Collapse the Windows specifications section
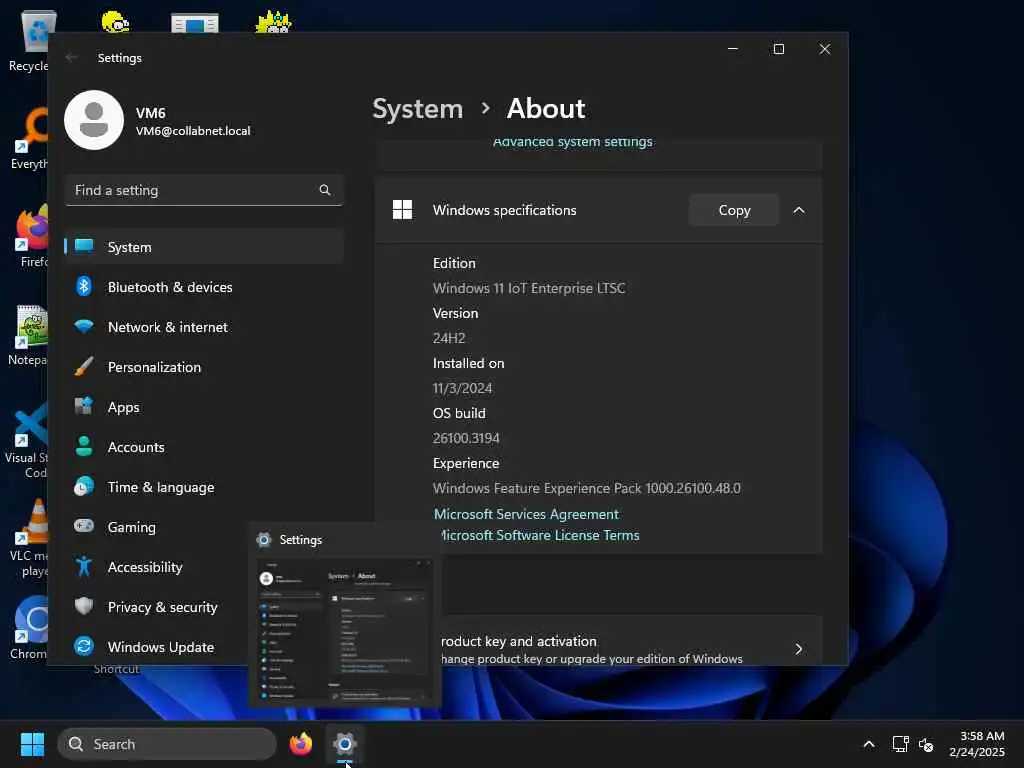Screen dimensions: 1024x768 coord(799,210)
